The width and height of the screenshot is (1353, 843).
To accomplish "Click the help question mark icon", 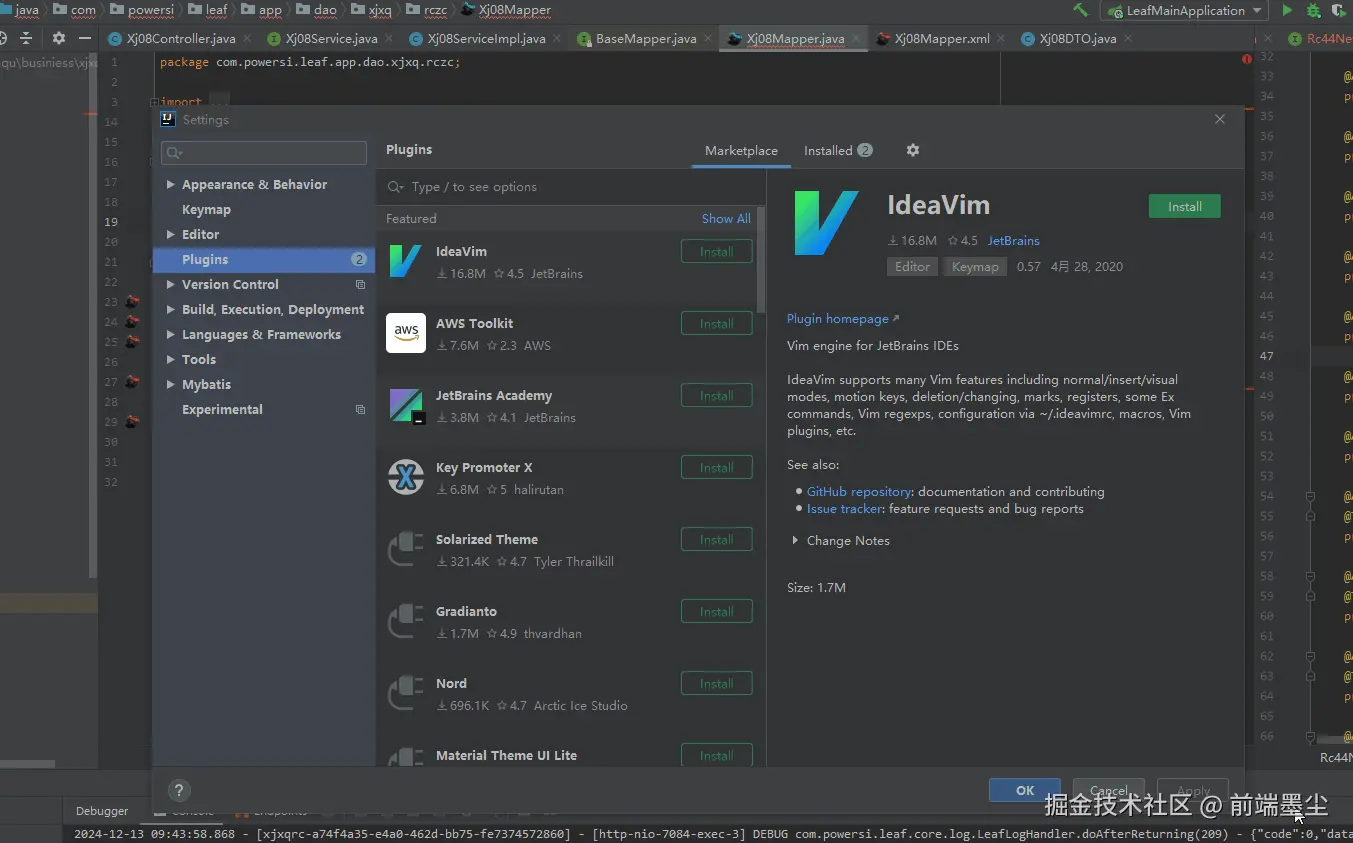I will pos(179,790).
